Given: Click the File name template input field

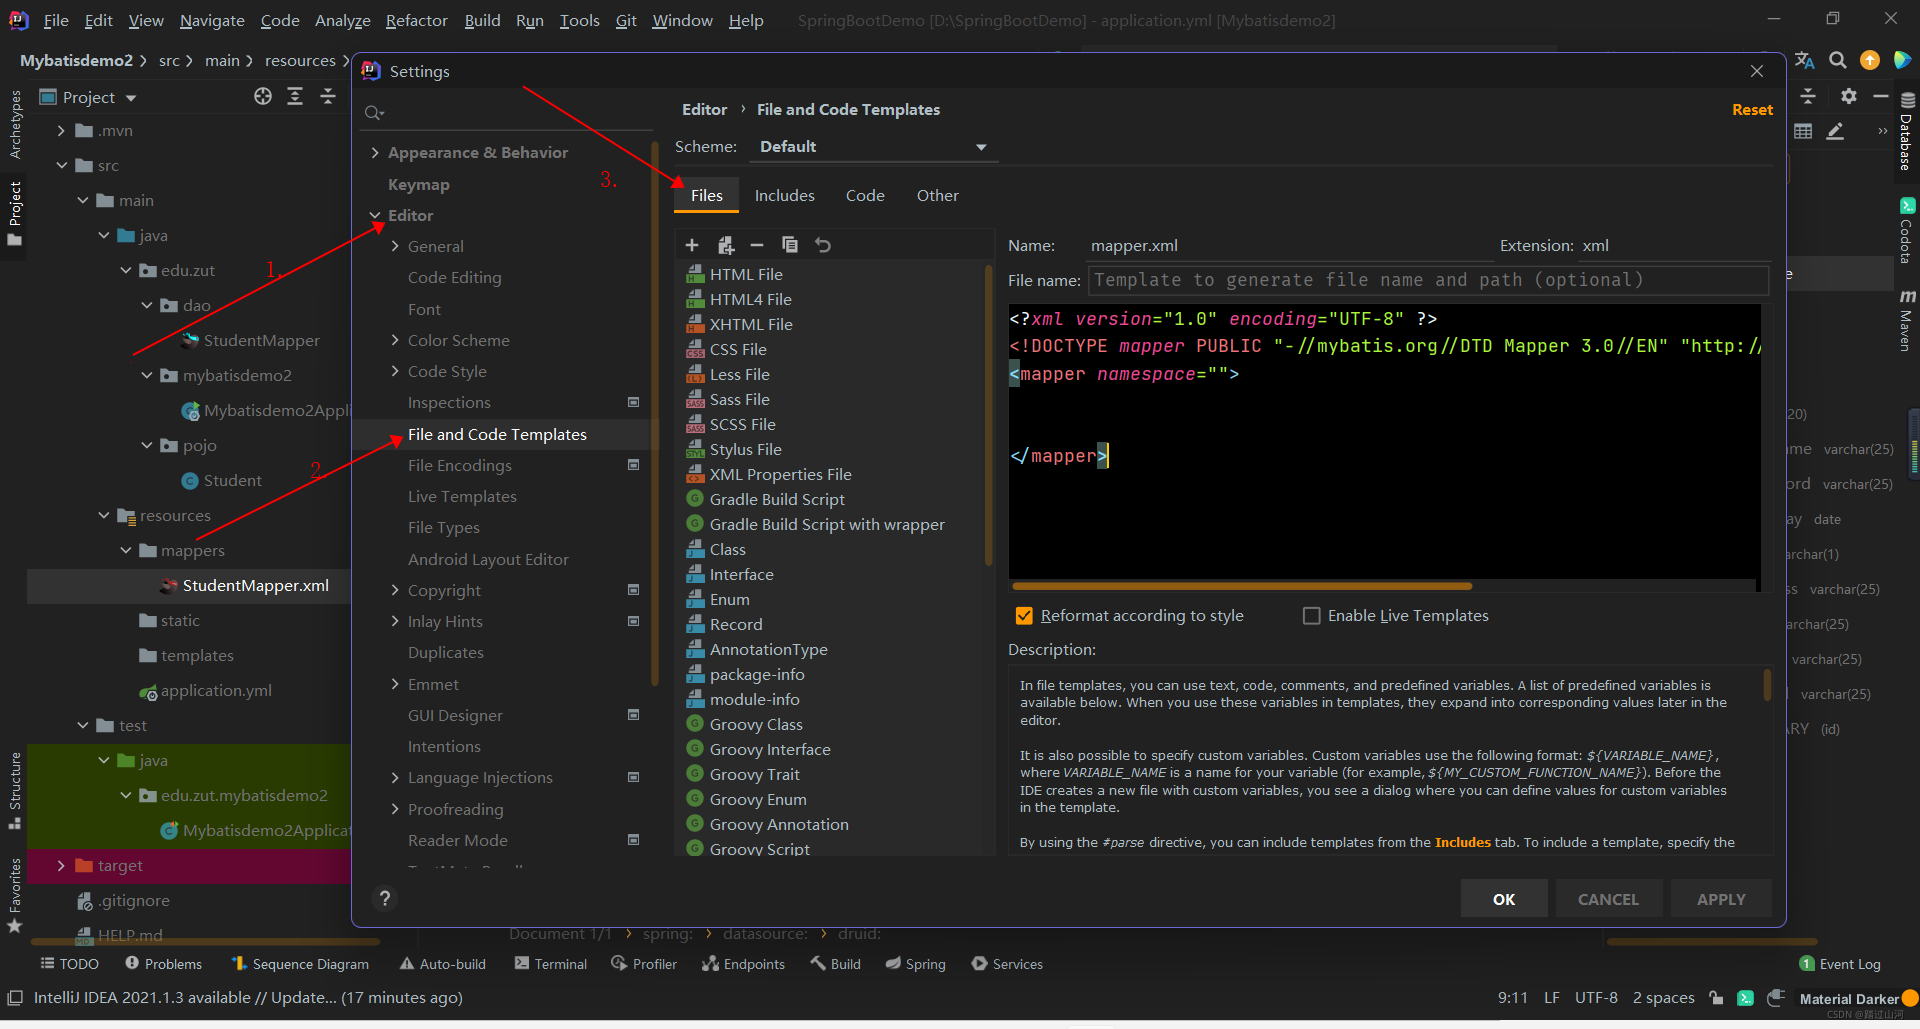Looking at the screenshot, I should pos(1428,281).
